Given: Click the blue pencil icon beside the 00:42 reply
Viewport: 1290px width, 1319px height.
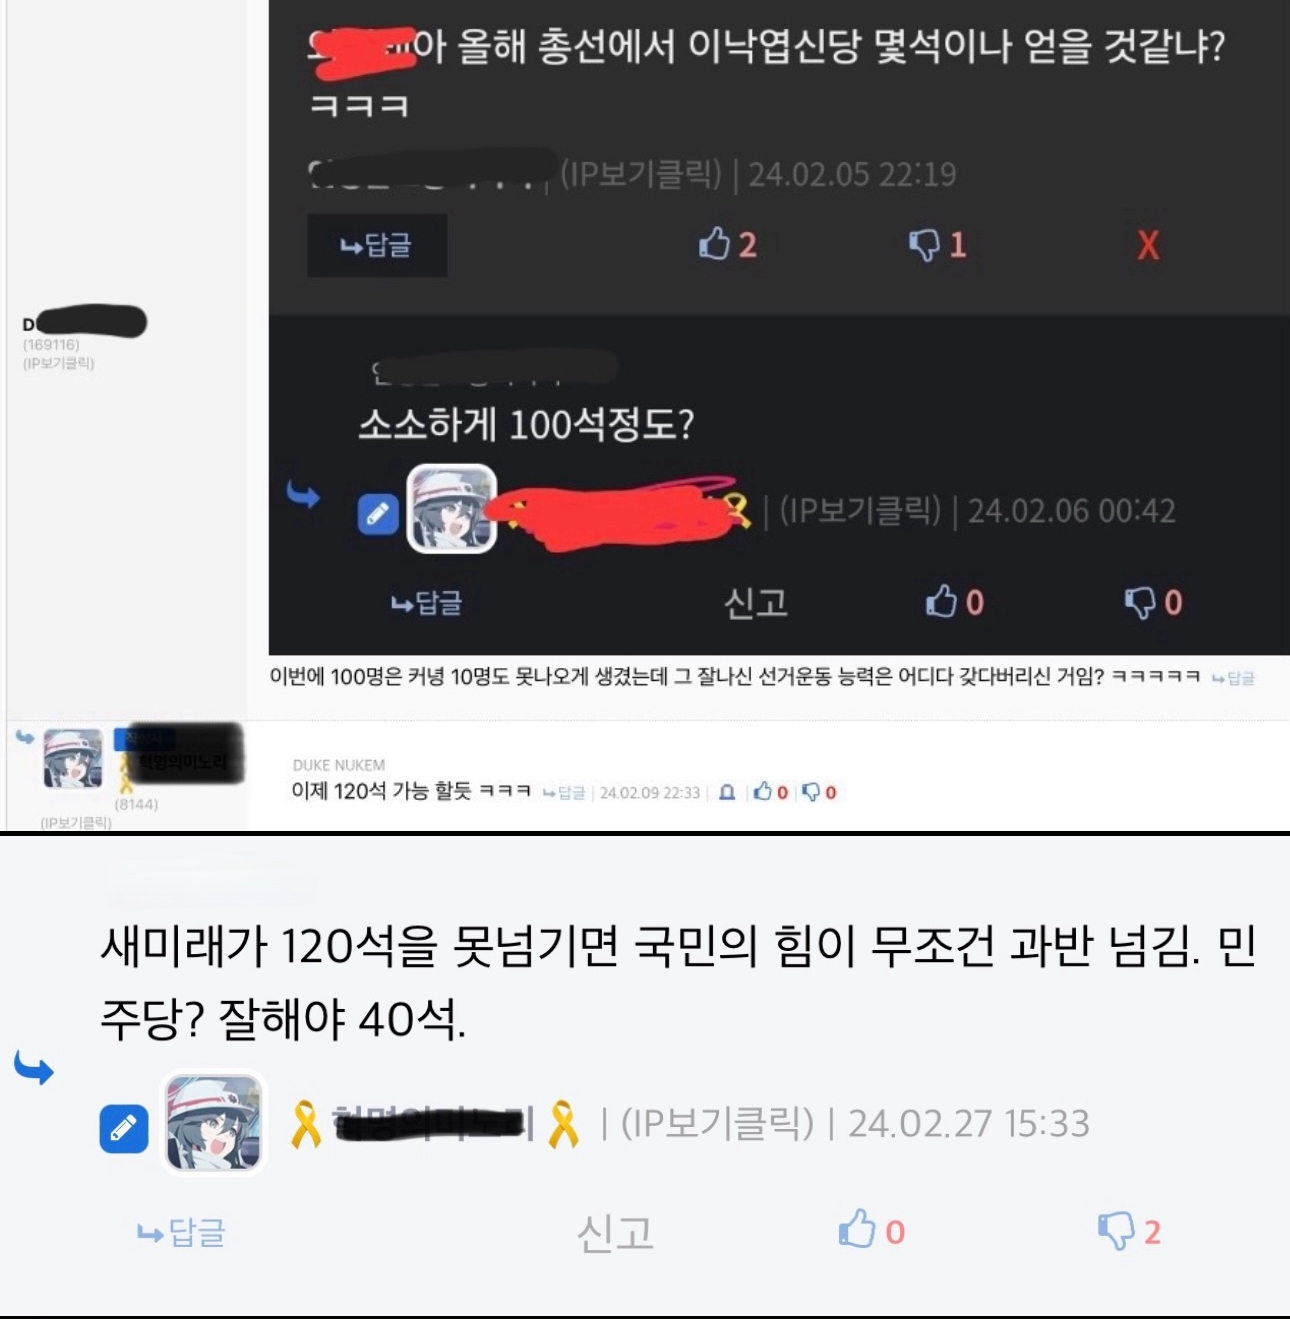Looking at the screenshot, I should (378, 514).
